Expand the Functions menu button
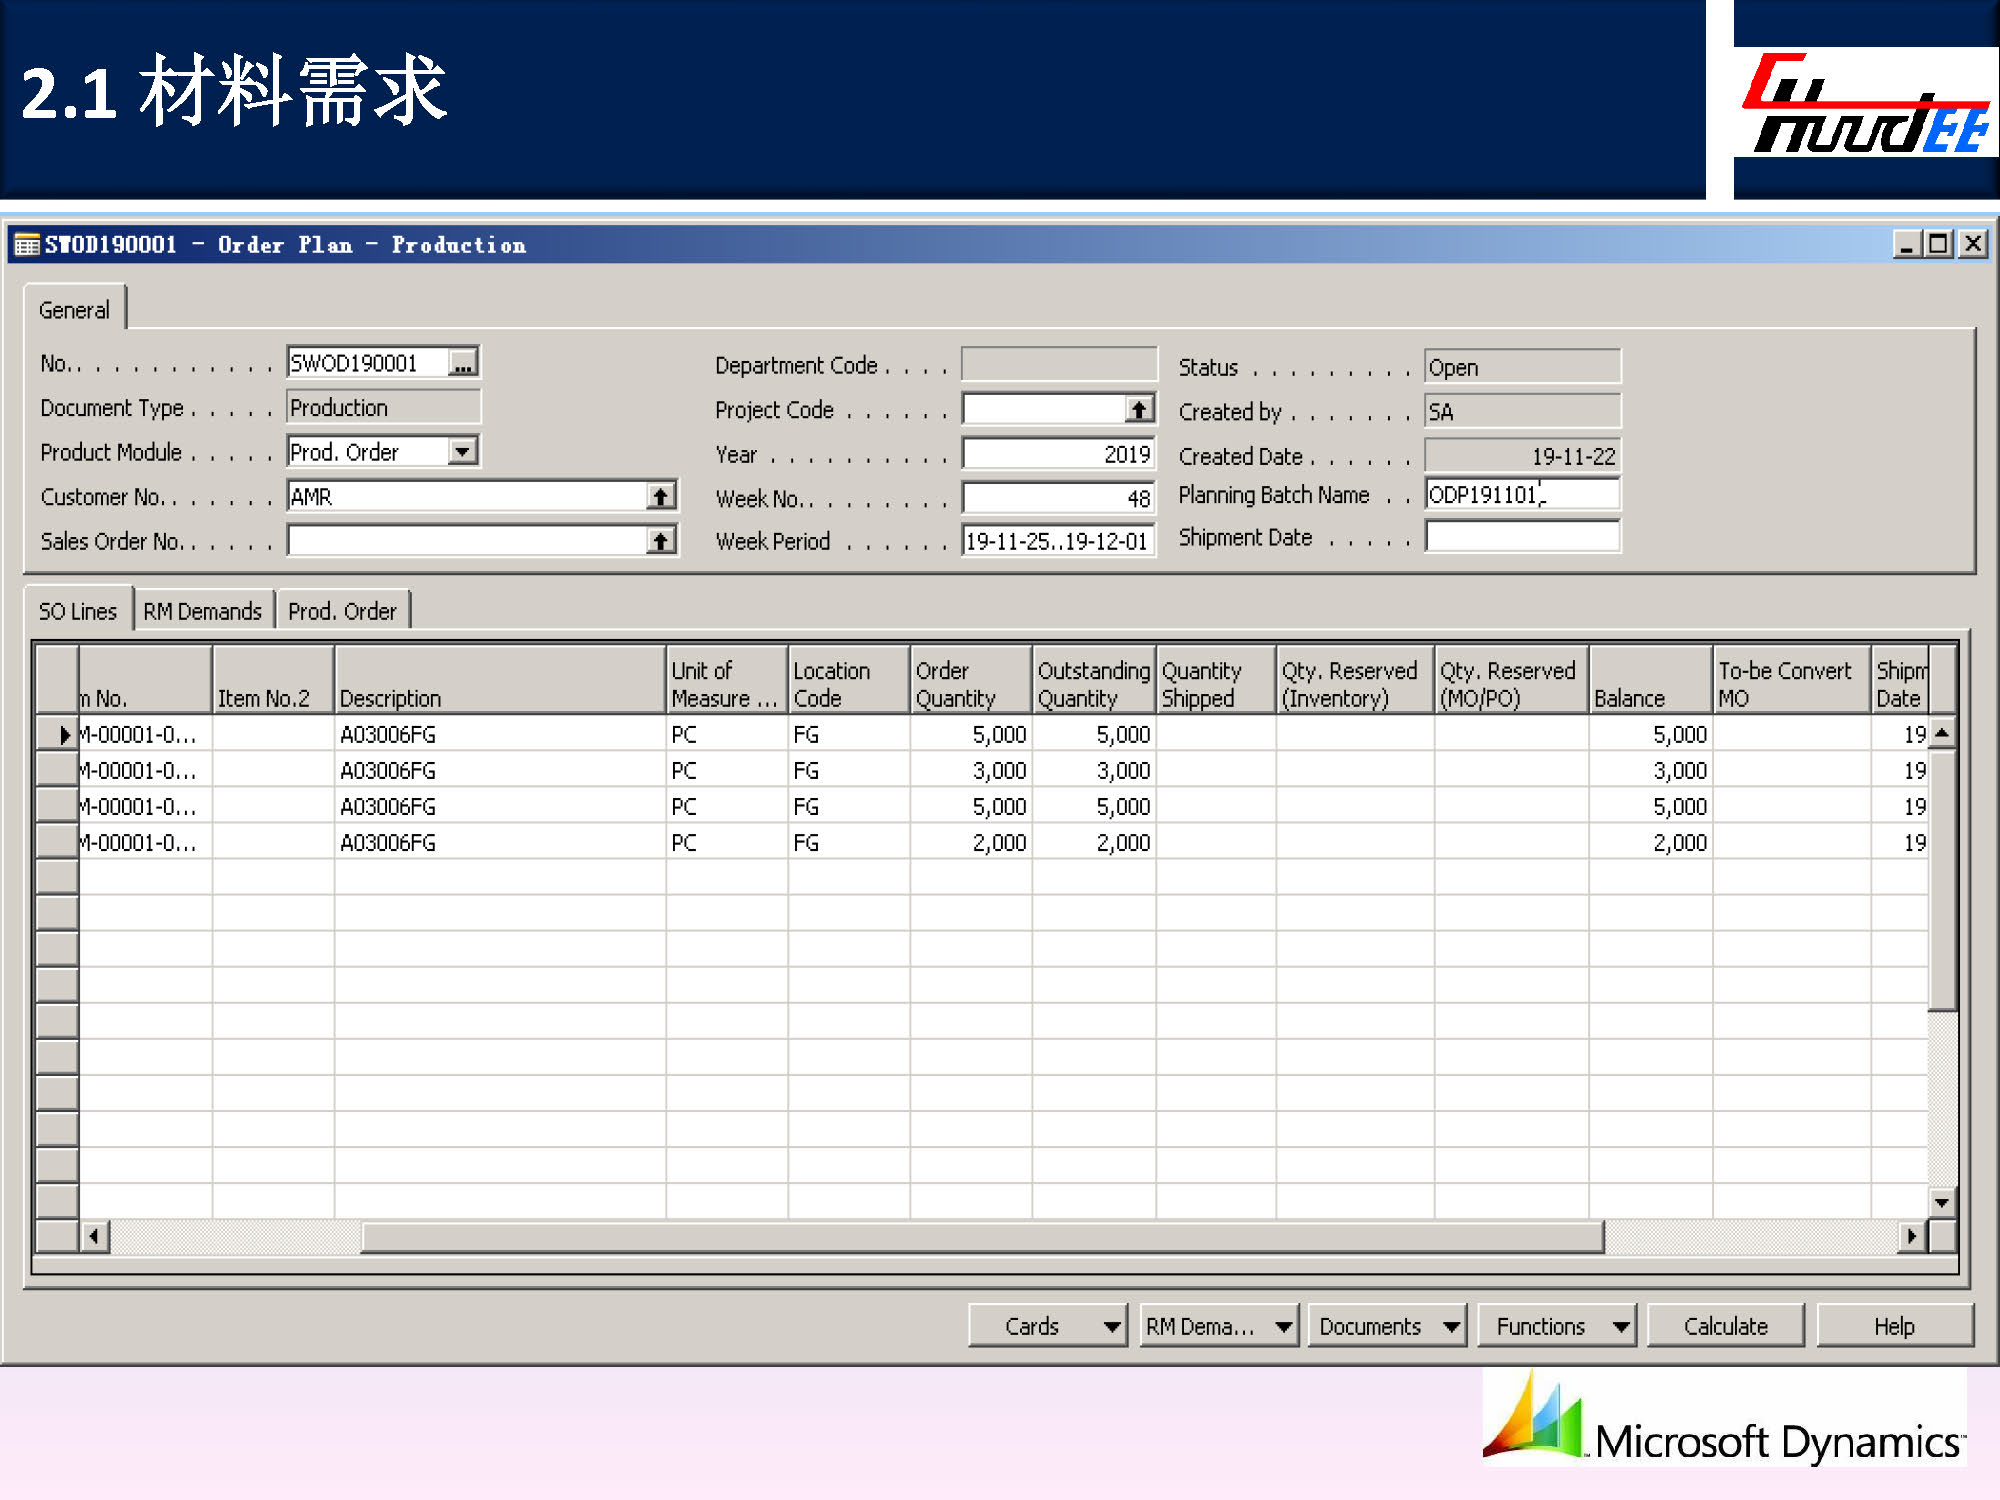Screen dimensions: 2000x1500 coord(1556,1326)
